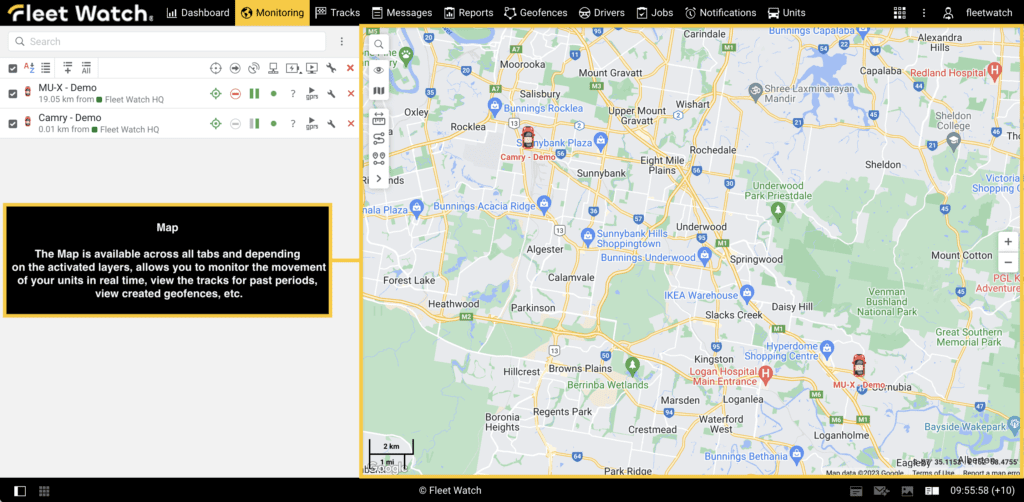This screenshot has width=1024, height=502.
Task: Switch to the Geofences tab
Action: (x=535, y=13)
